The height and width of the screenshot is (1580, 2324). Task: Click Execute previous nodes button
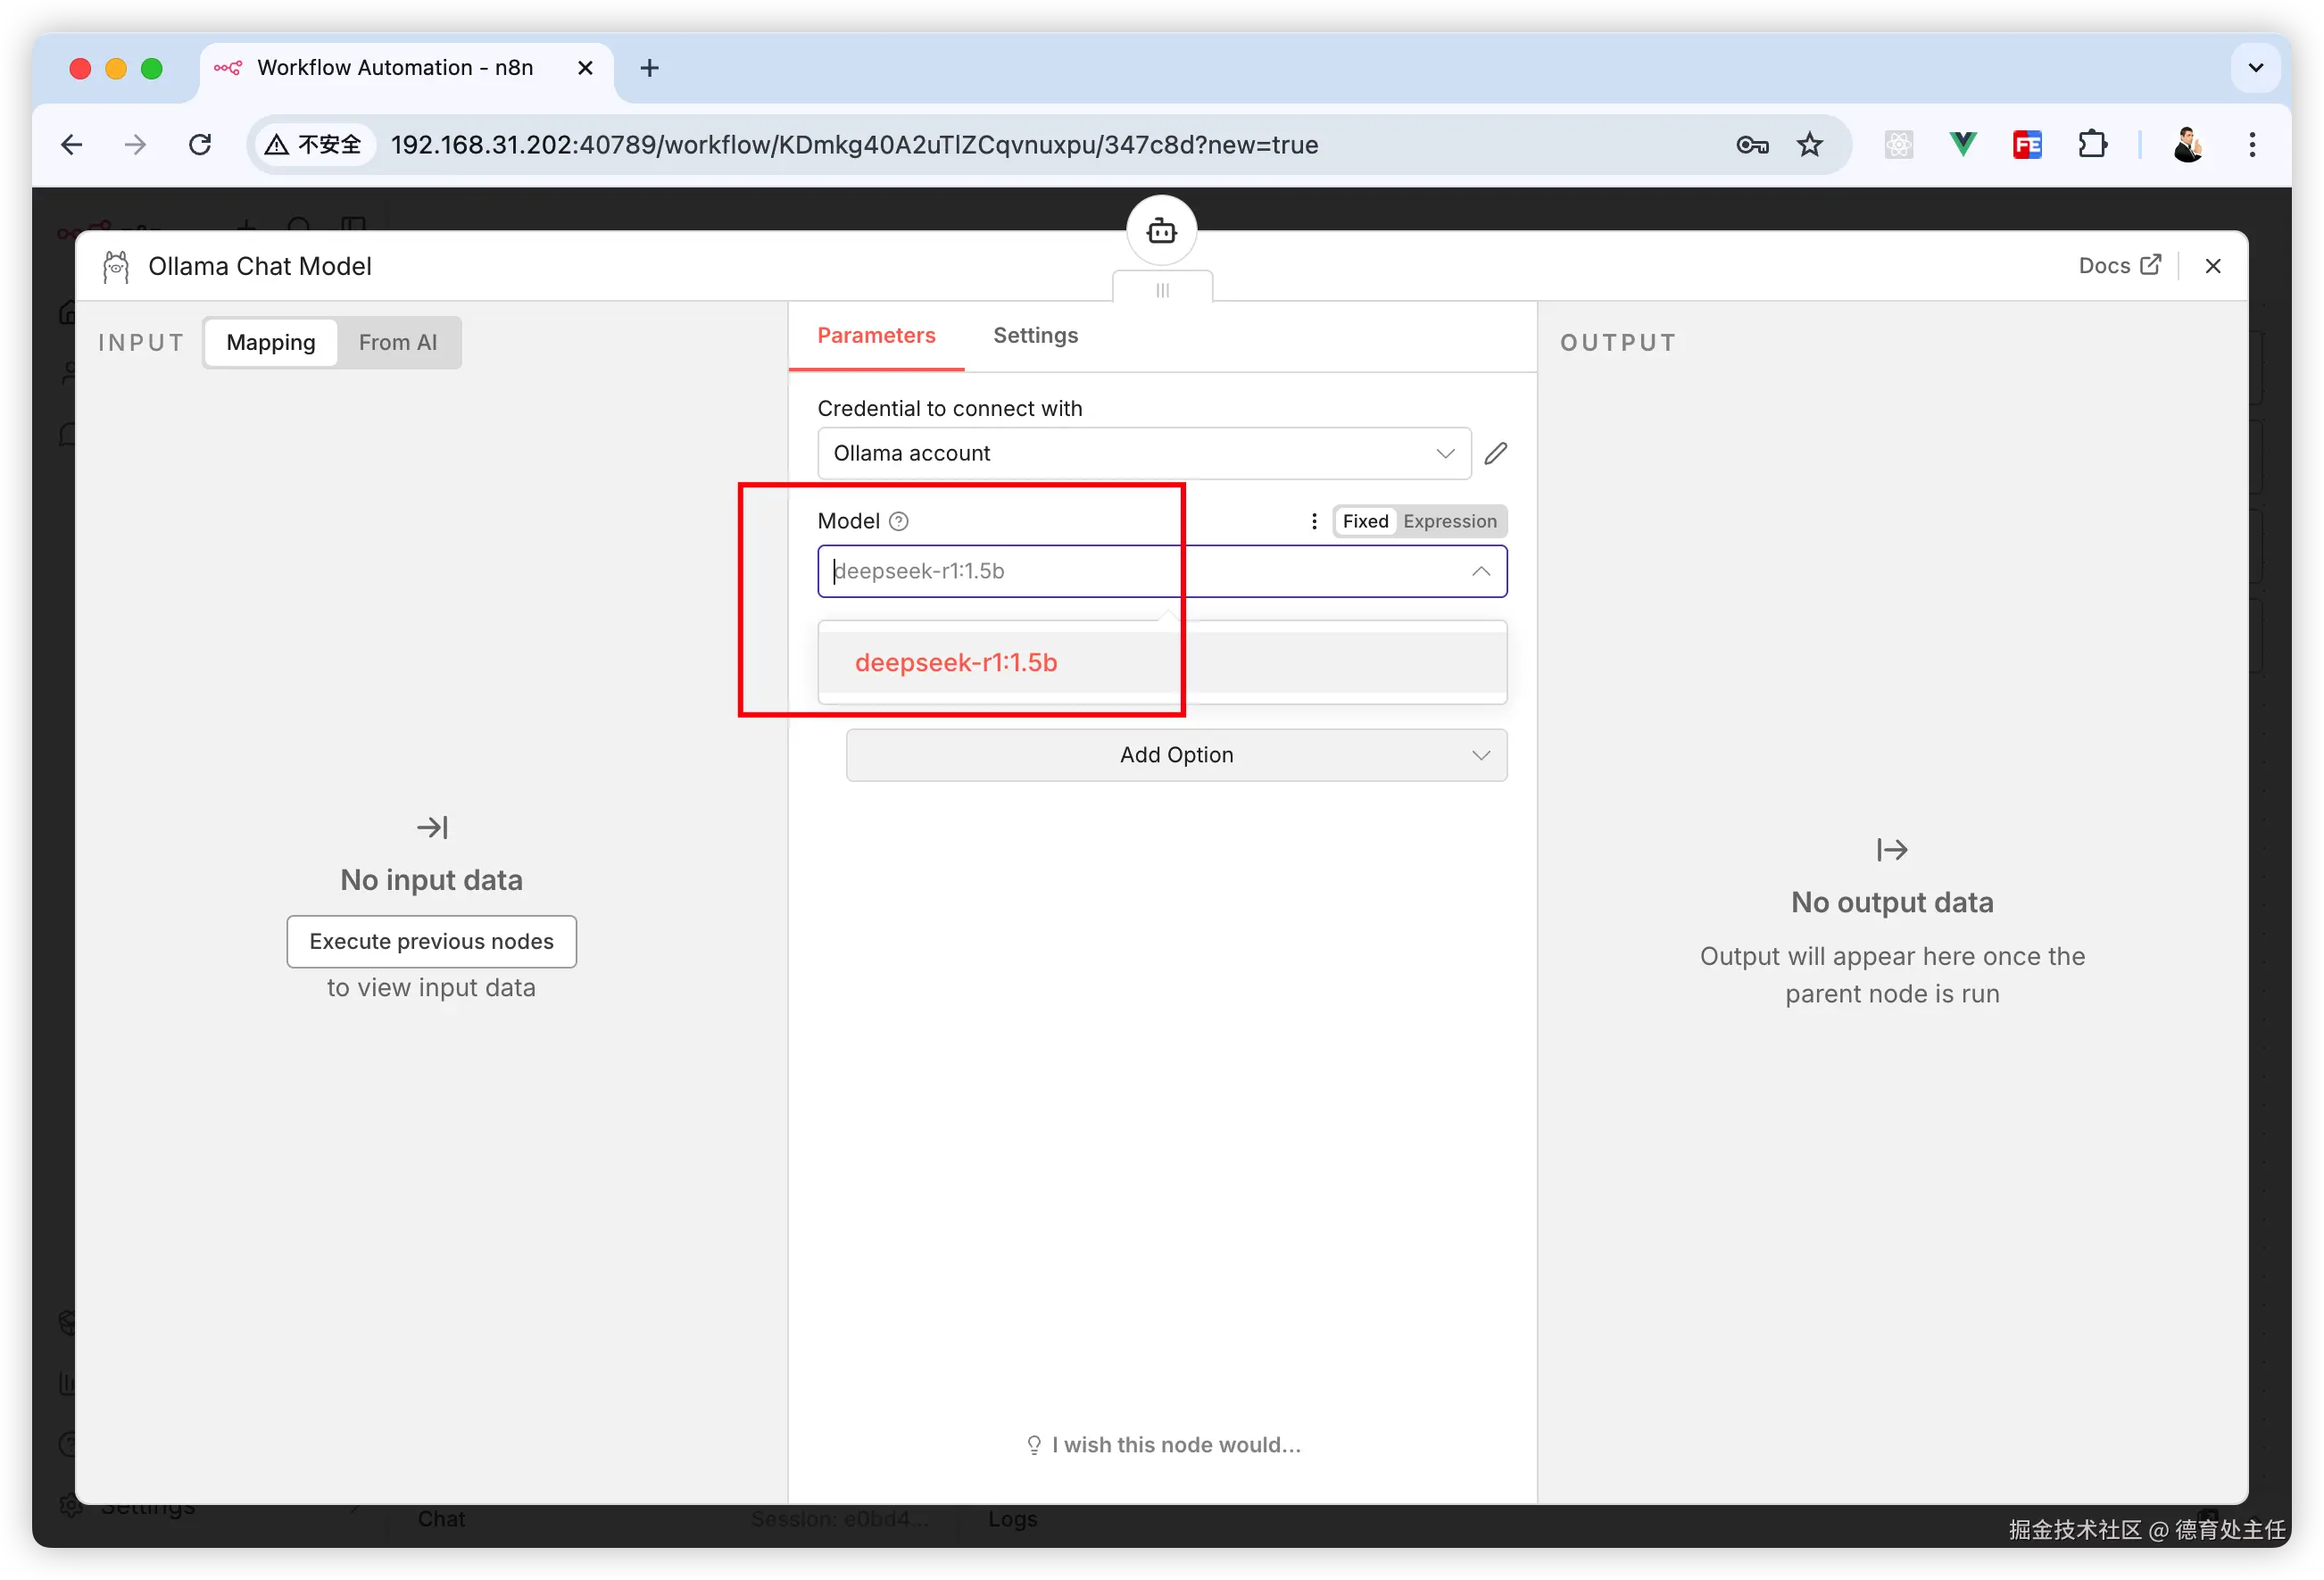[431, 941]
